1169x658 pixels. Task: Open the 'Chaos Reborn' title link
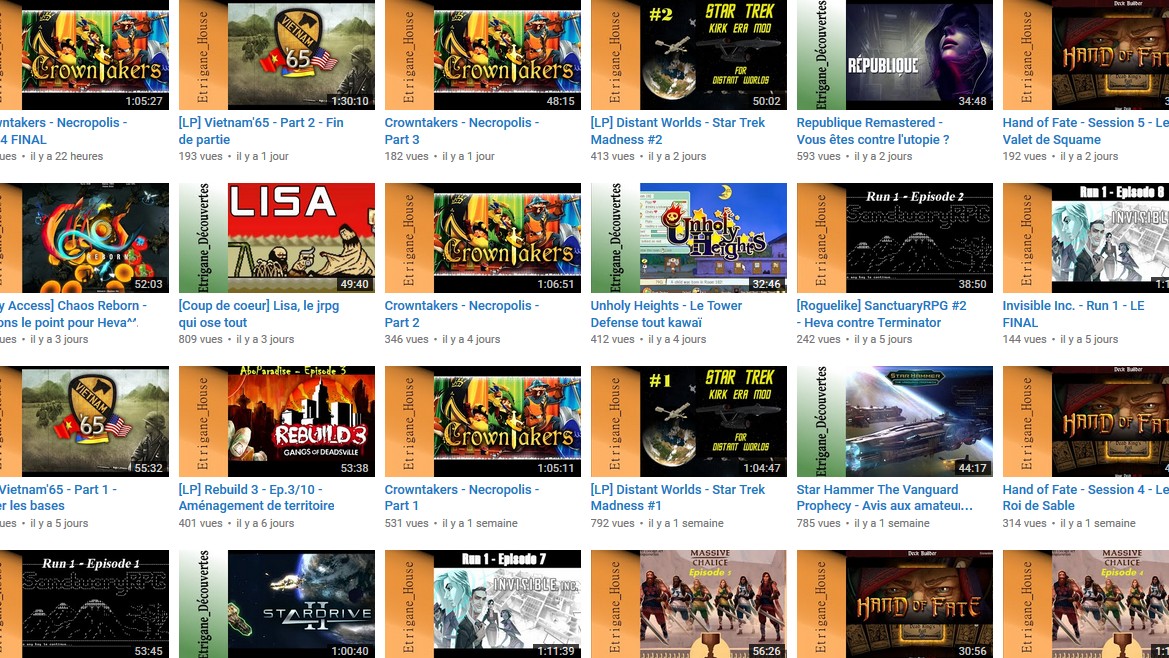pyautogui.click(x=73, y=314)
